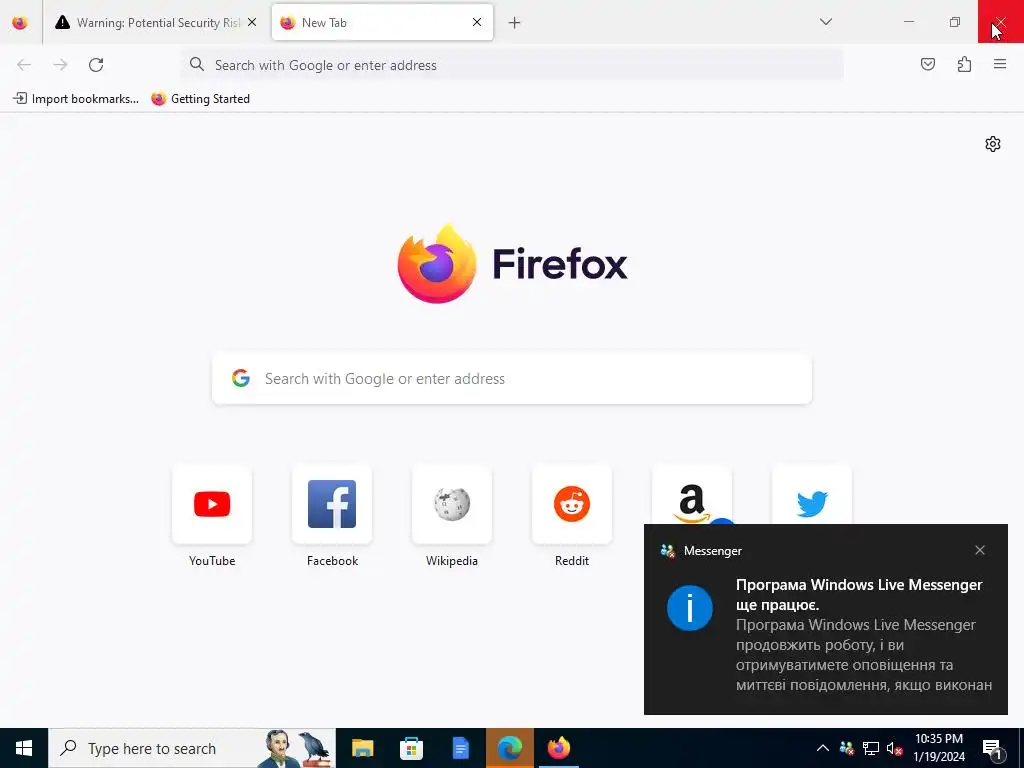Open the Twitter shortcut tile
This screenshot has height=768, width=1024.
tap(812, 495)
